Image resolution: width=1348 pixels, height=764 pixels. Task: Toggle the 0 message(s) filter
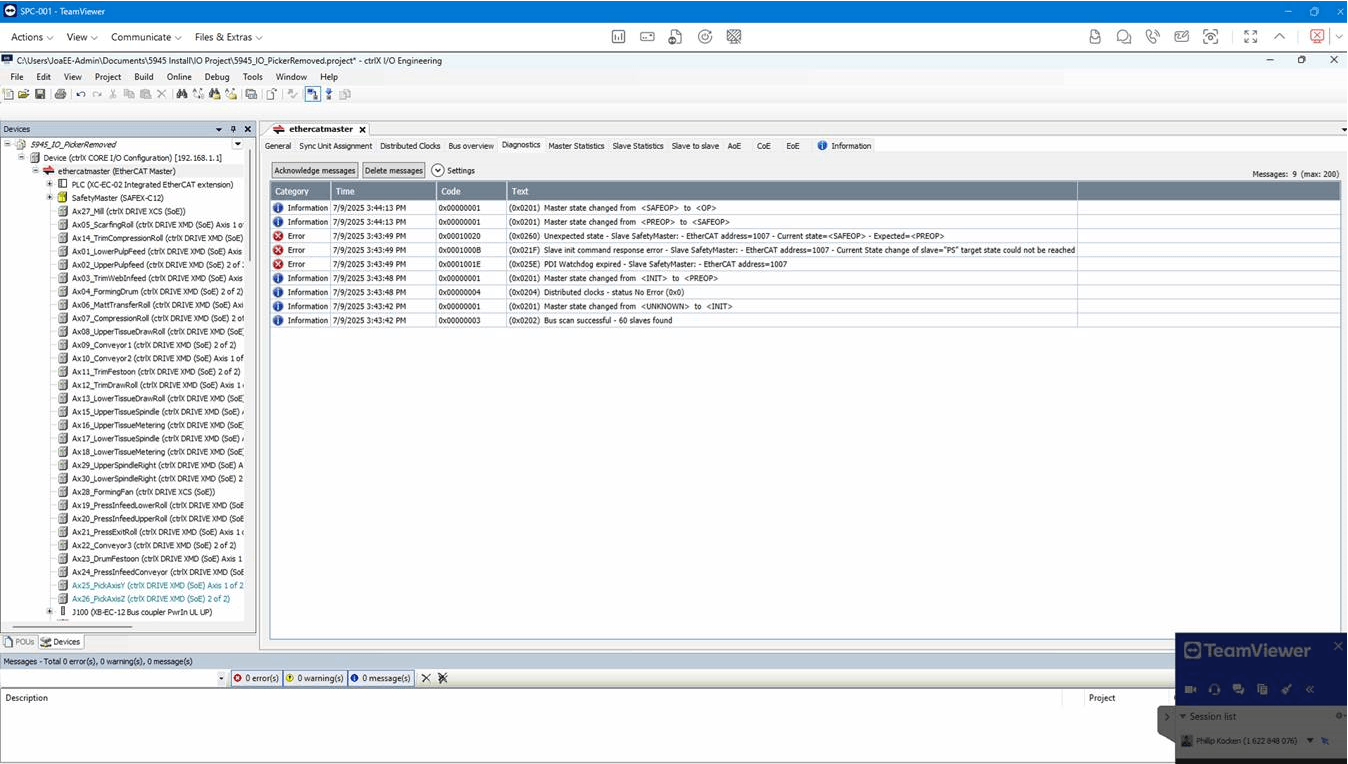point(380,678)
